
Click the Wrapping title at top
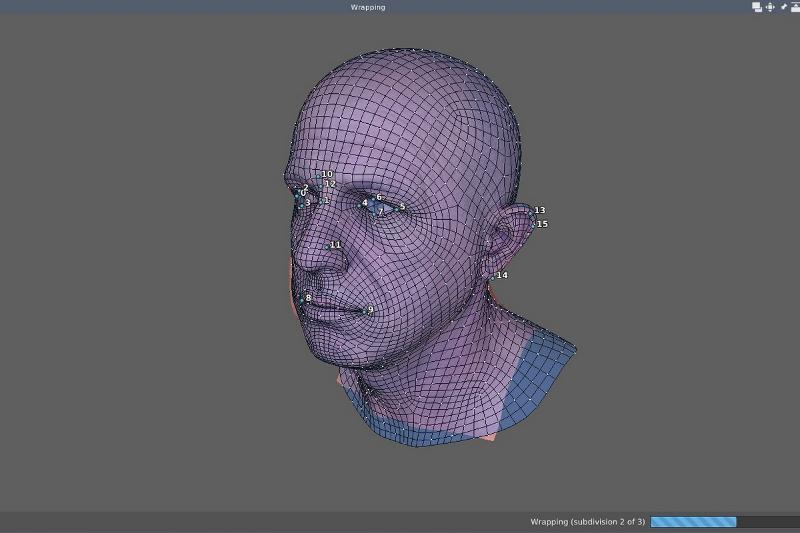point(367,7)
